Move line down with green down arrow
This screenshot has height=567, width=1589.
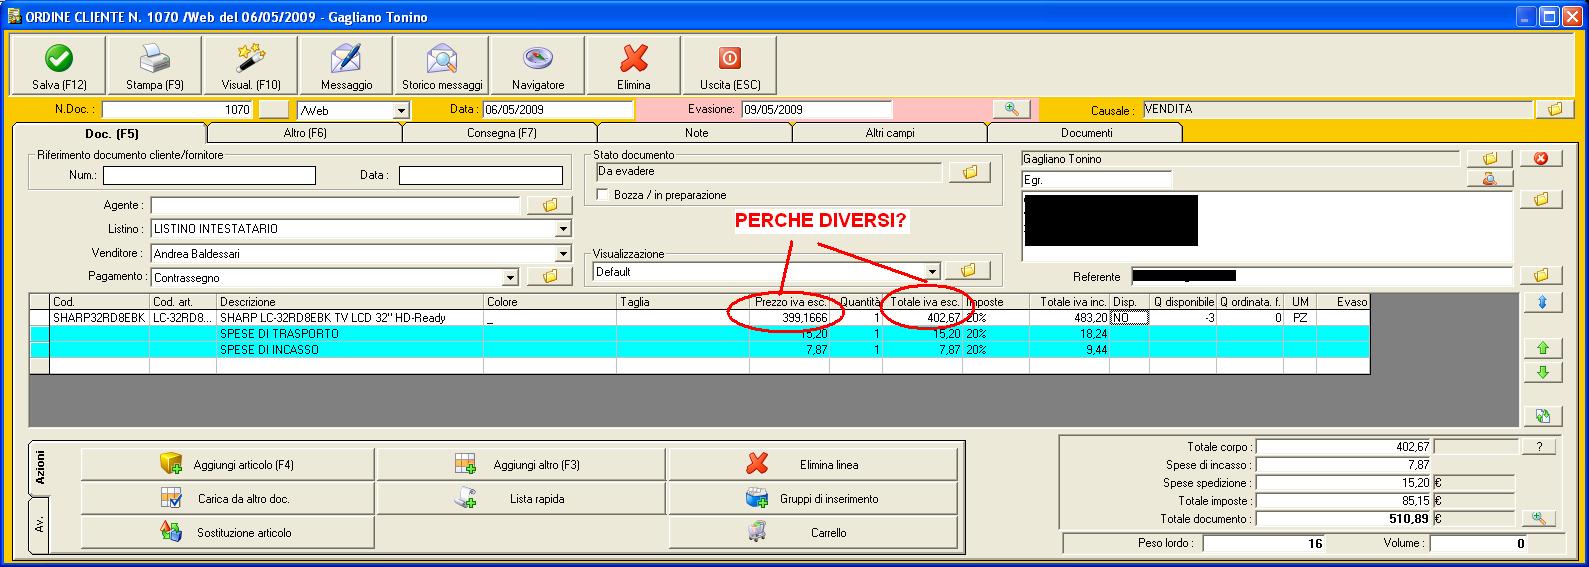pos(1542,372)
